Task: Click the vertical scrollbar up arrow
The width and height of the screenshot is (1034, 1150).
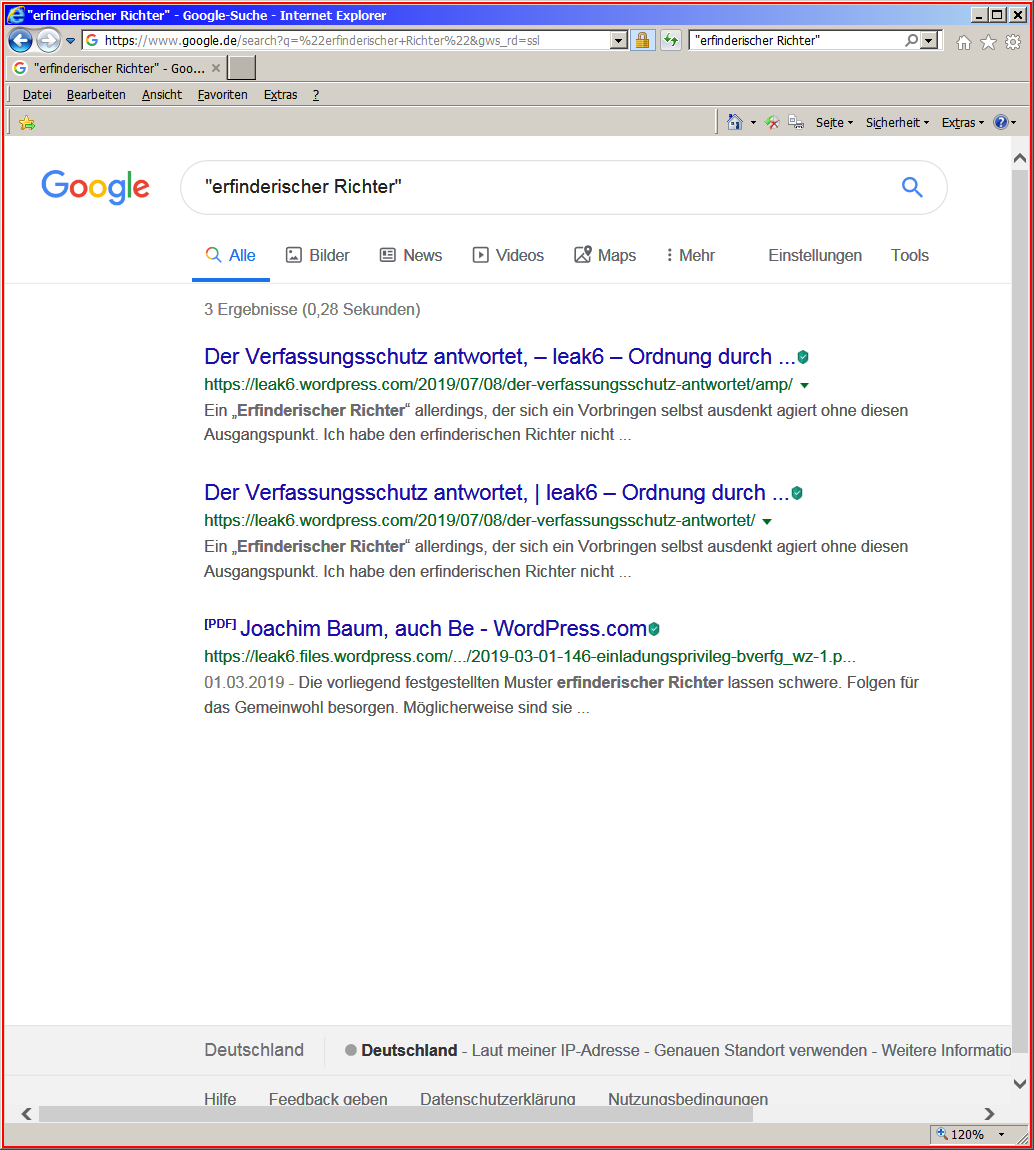Action: 1019,158
